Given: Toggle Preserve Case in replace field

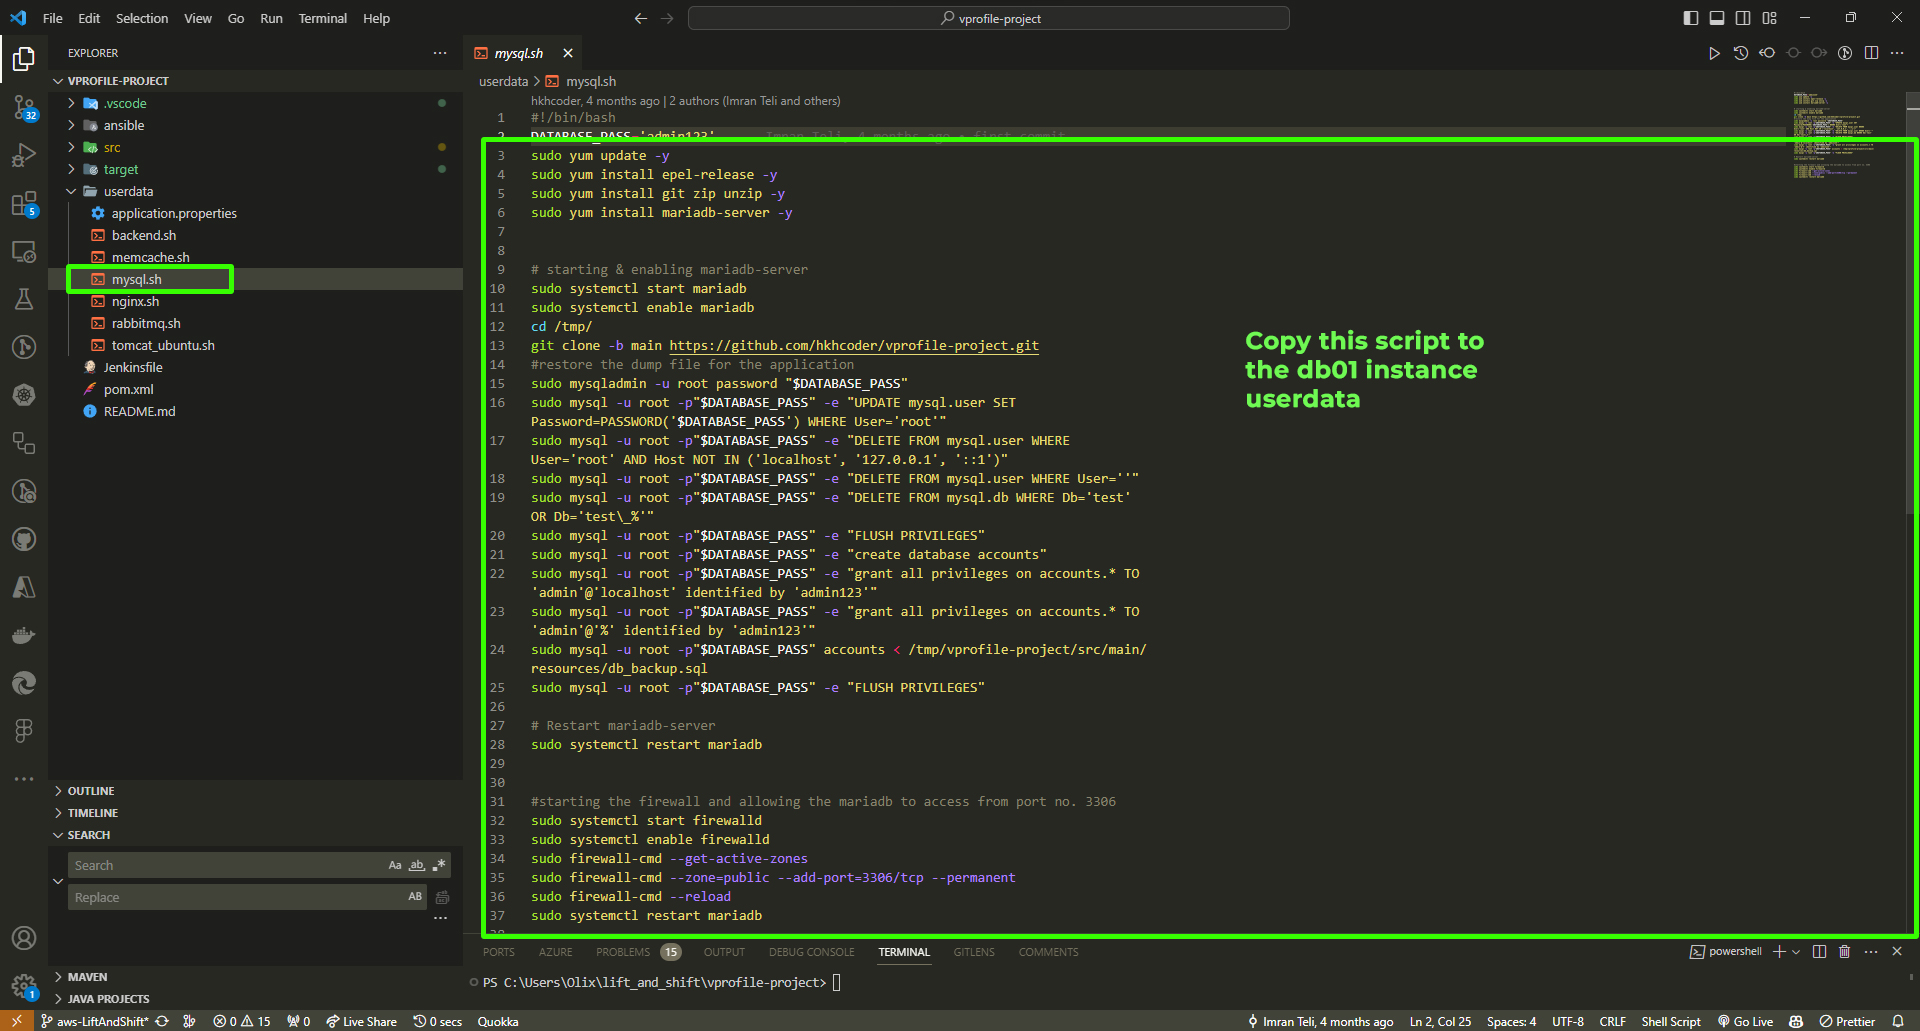Looking at the screenshot, I should point(415,897).
